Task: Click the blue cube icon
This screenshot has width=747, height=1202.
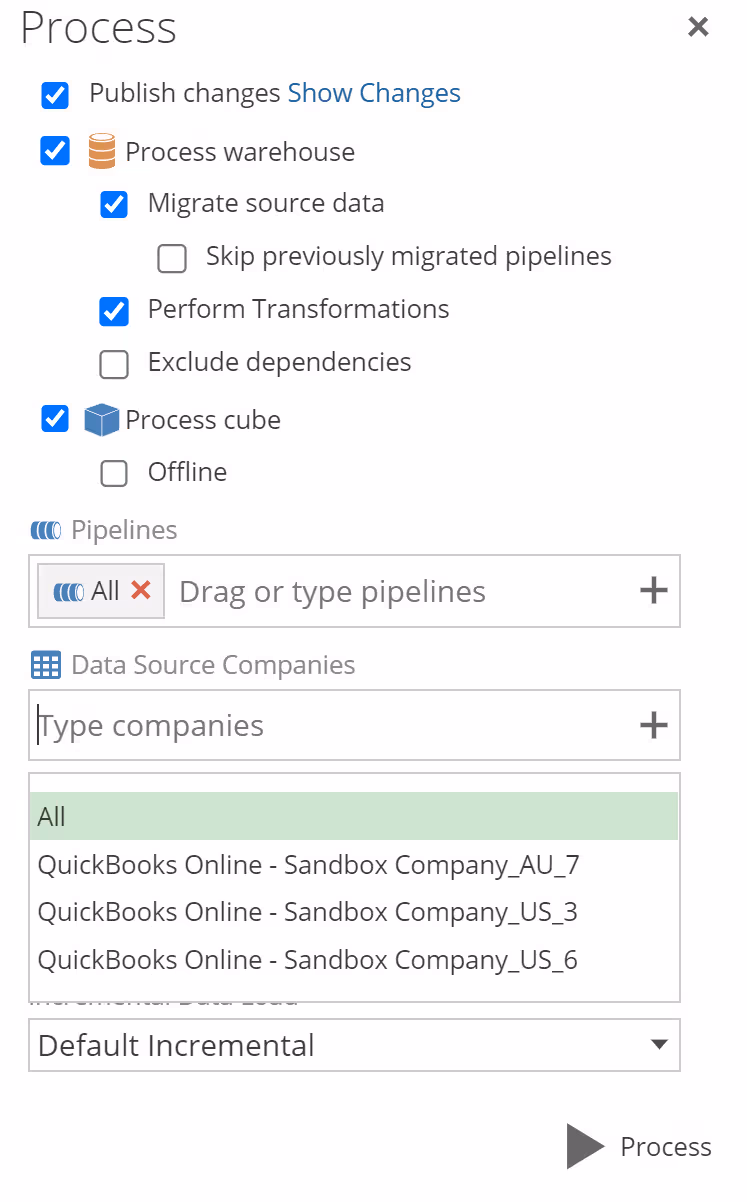Action: [x=102, y=420]
